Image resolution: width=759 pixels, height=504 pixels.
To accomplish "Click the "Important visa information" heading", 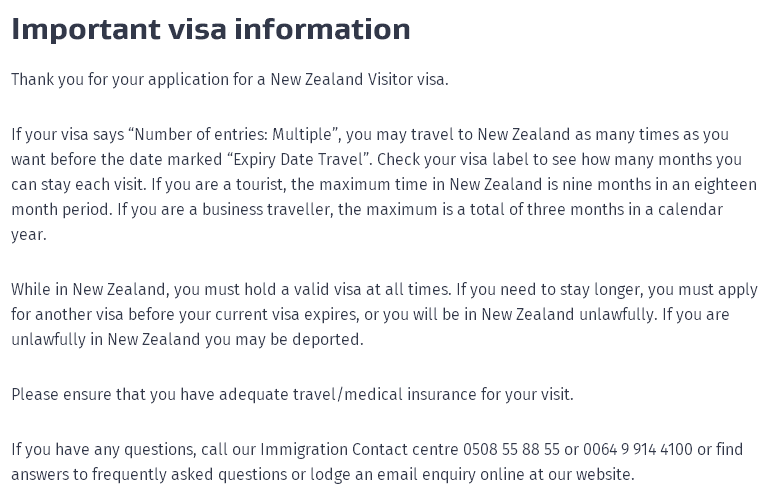I will 210,29.
